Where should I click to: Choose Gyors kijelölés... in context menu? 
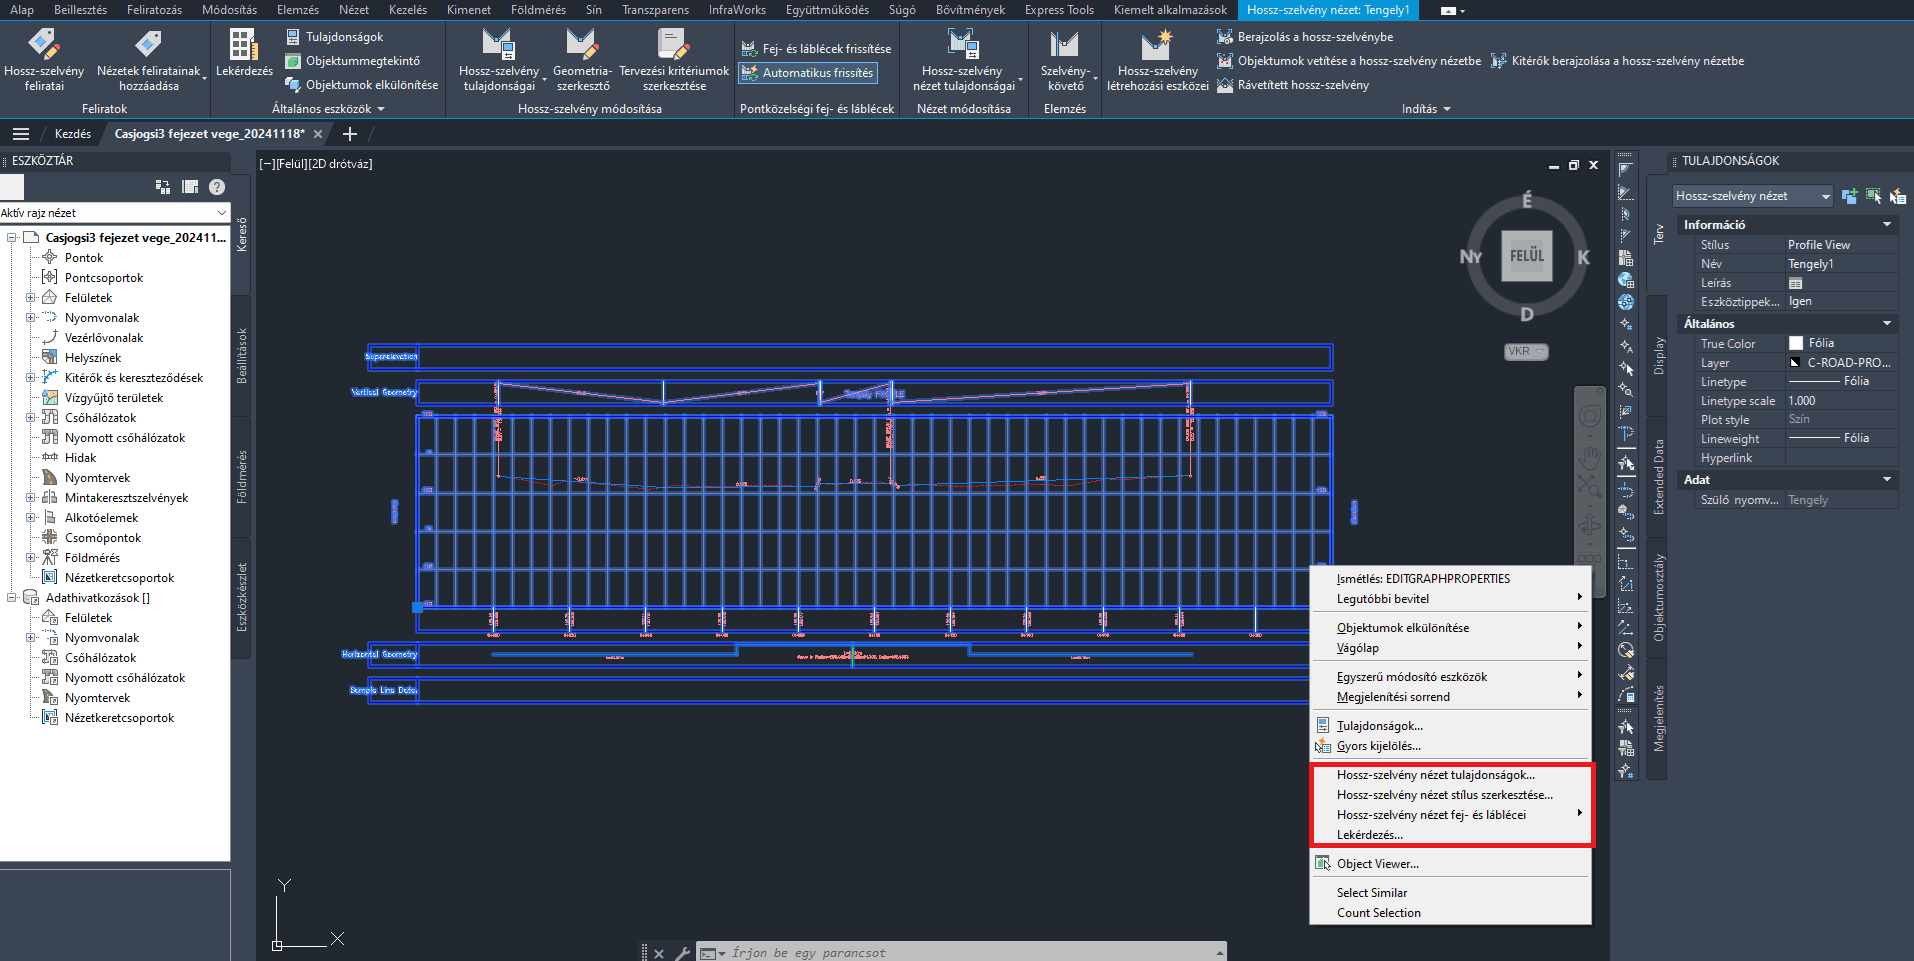point(1450,746)
